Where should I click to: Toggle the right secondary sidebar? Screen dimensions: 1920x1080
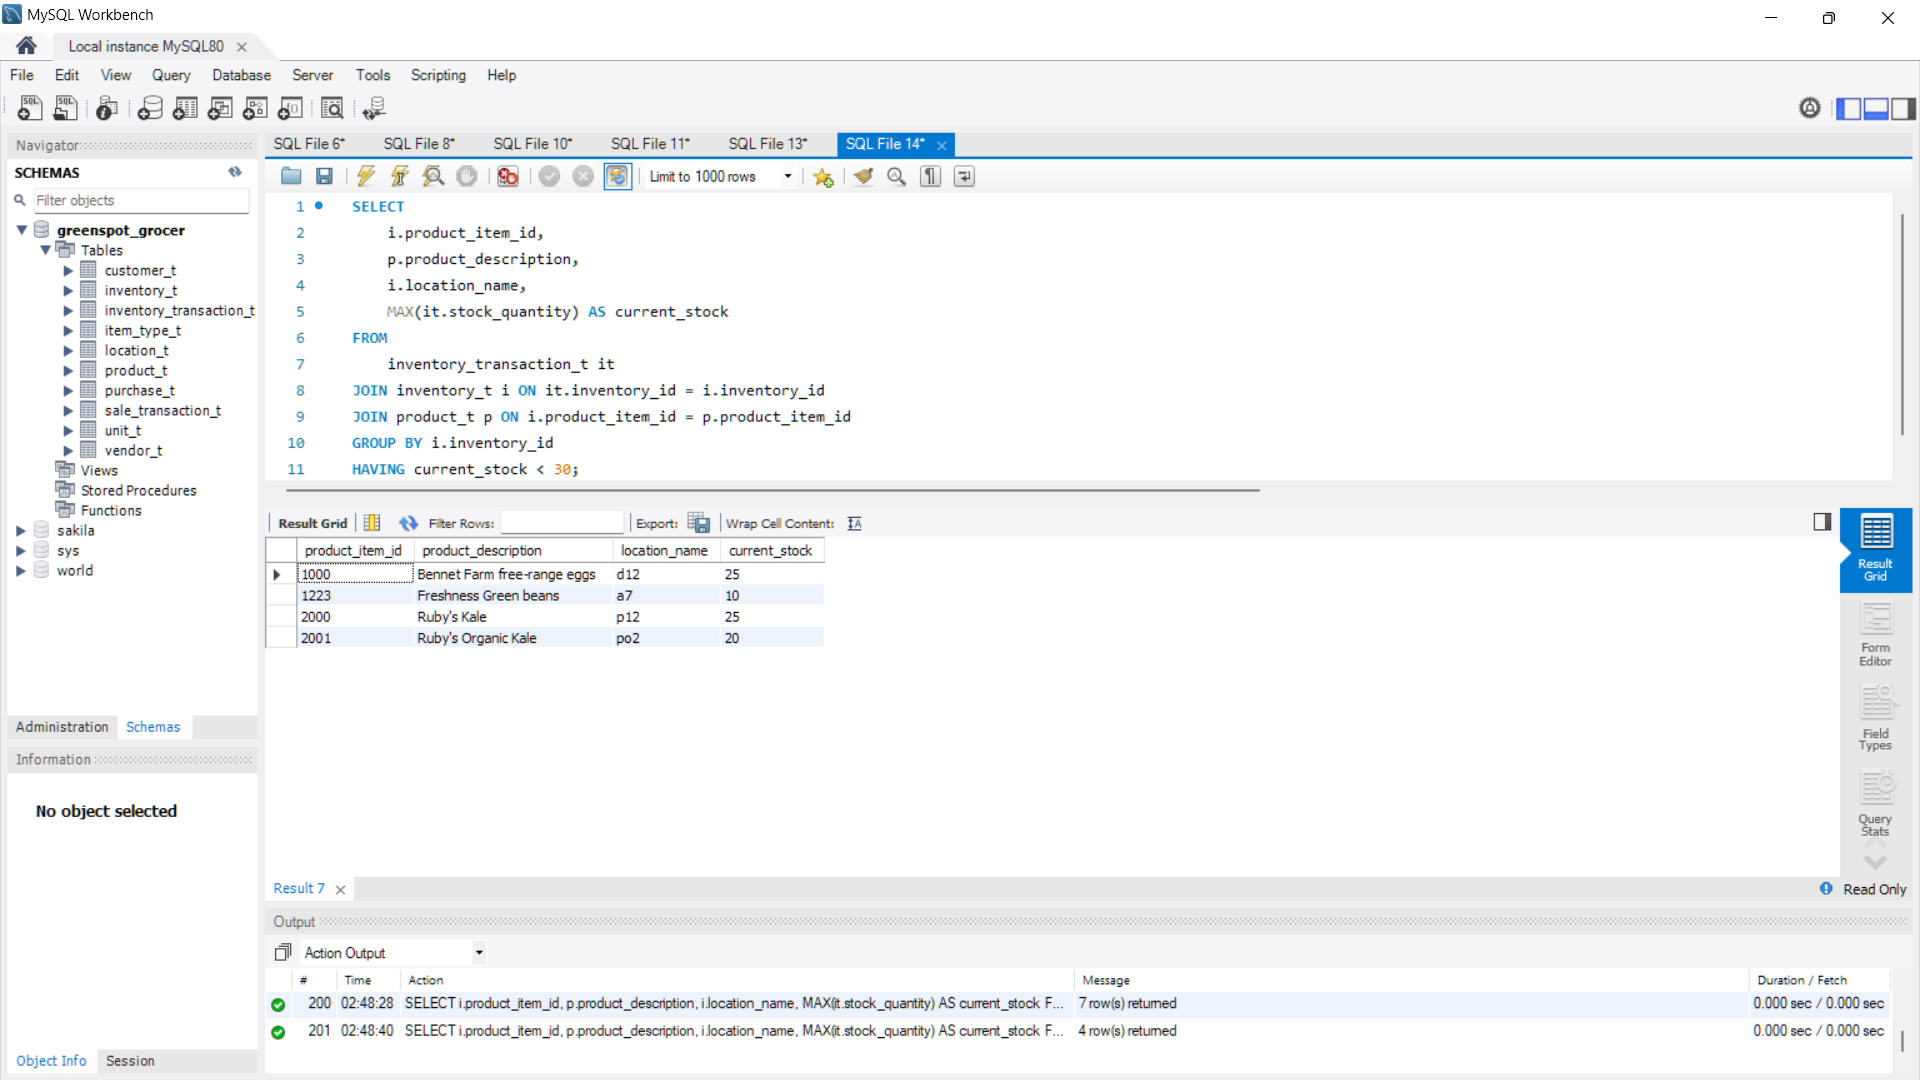[1904, 108]
